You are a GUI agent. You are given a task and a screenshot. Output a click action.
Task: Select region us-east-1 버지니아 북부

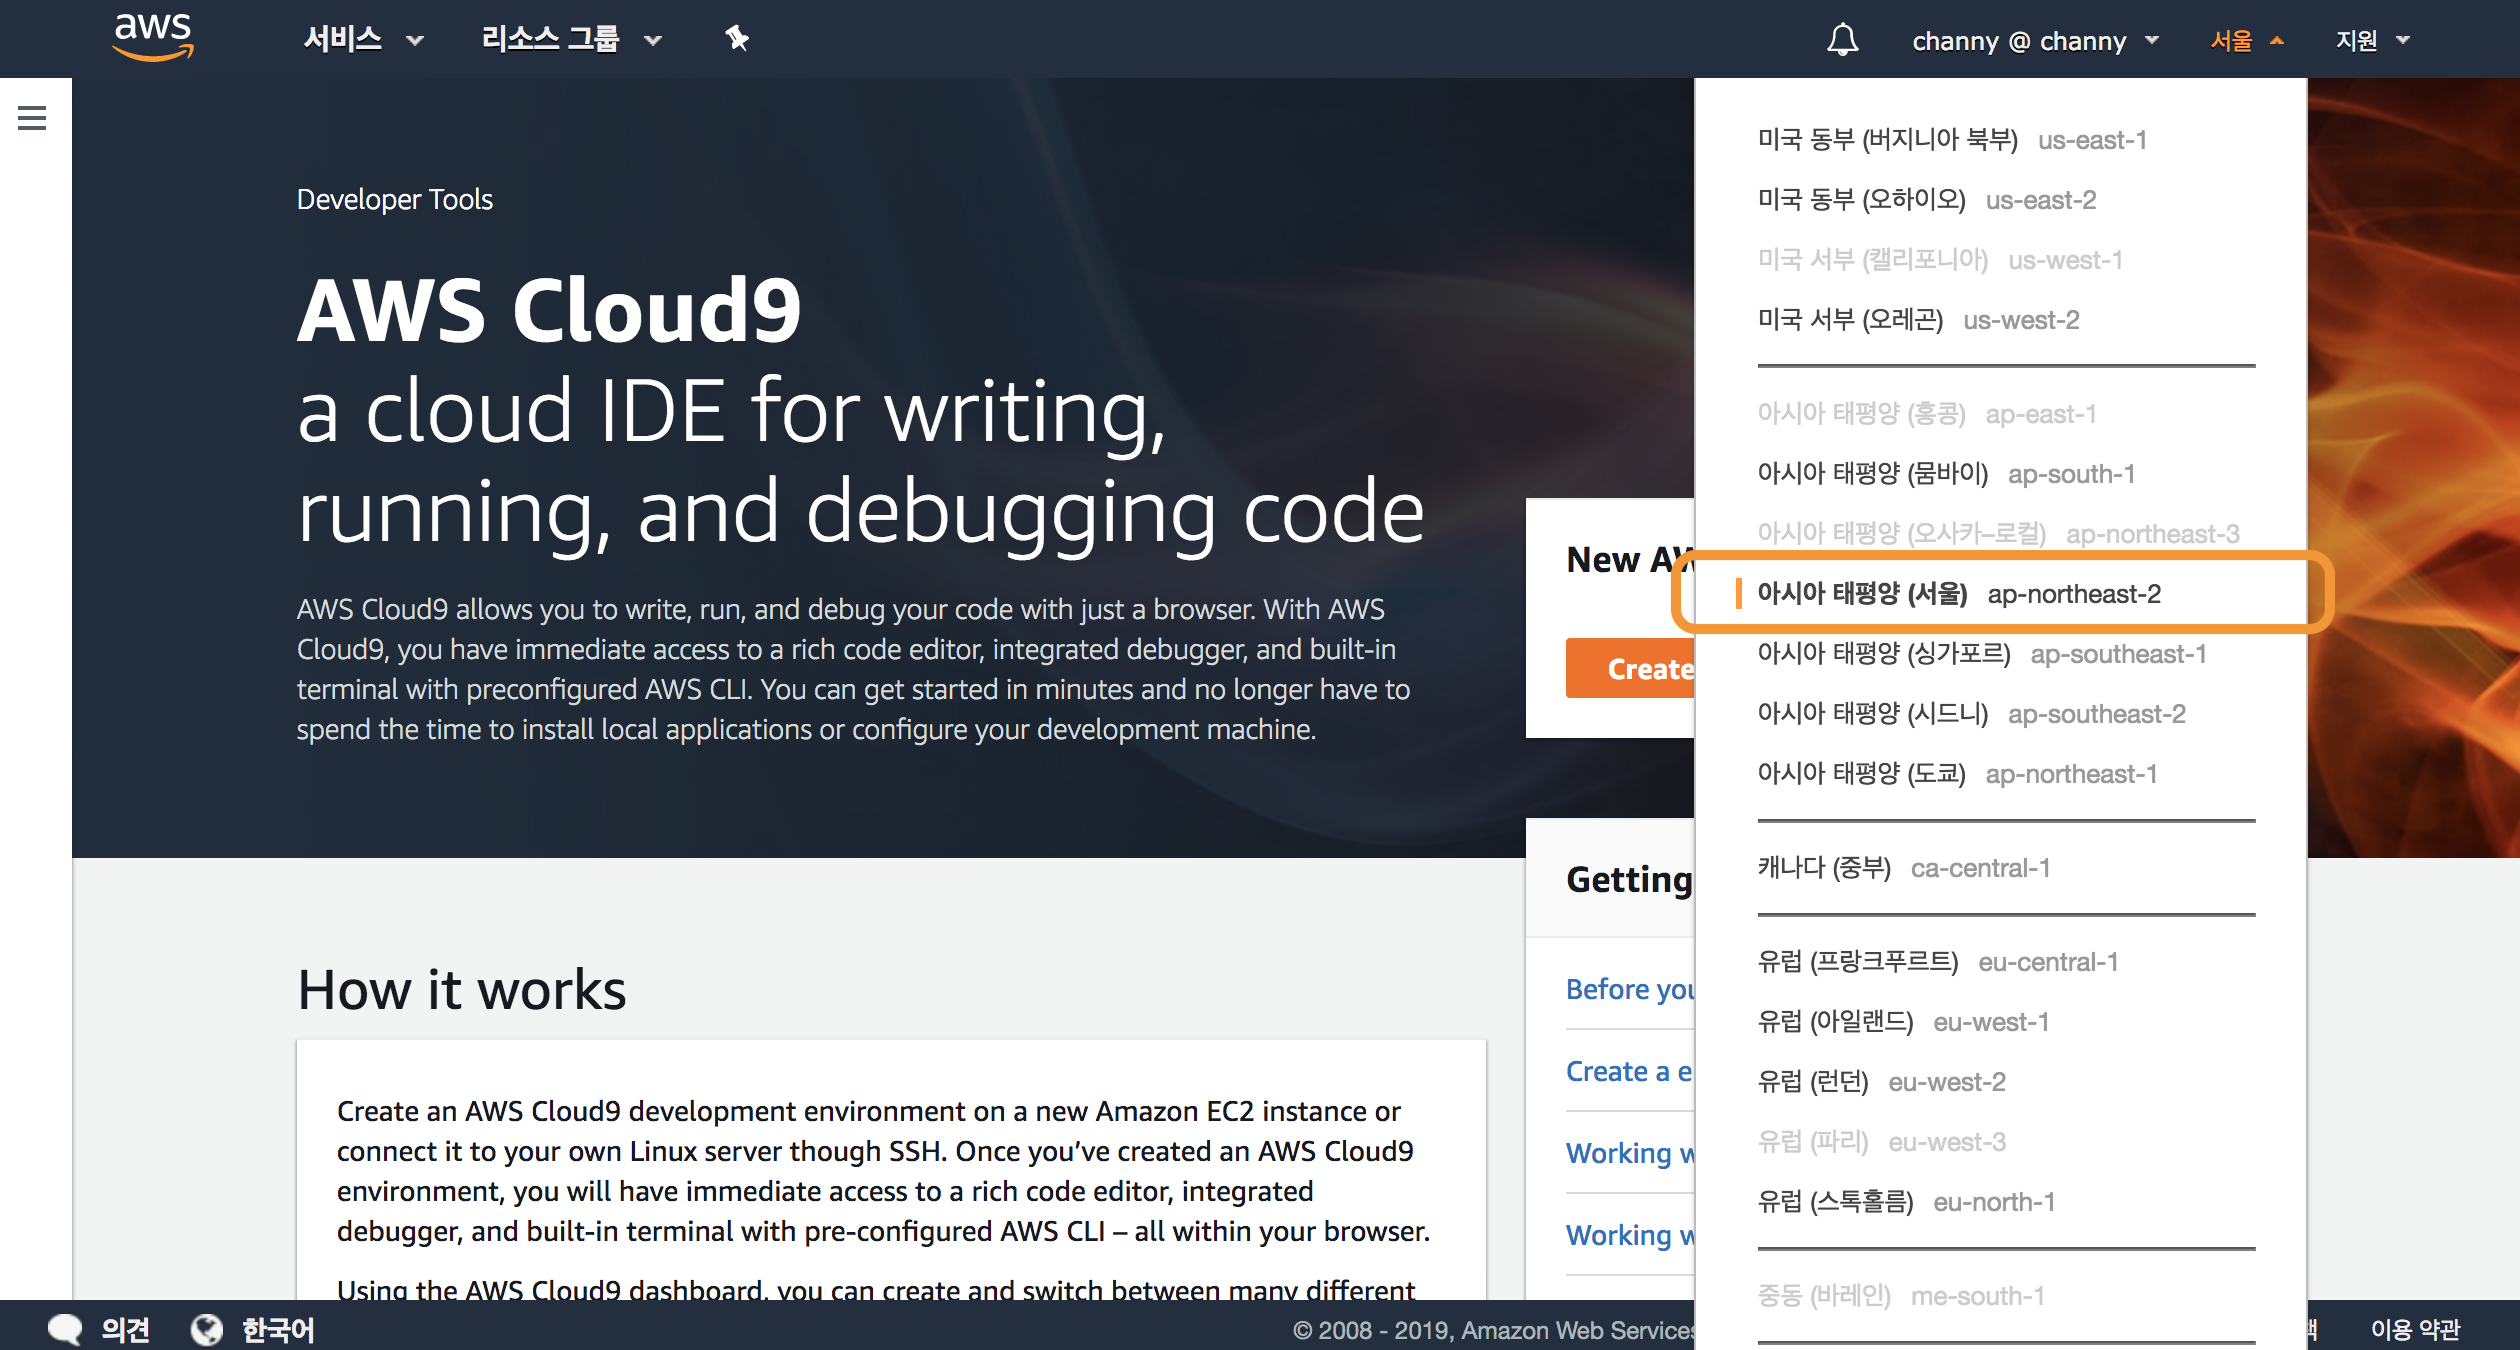pyautogui.click(x=1951, y=140)
